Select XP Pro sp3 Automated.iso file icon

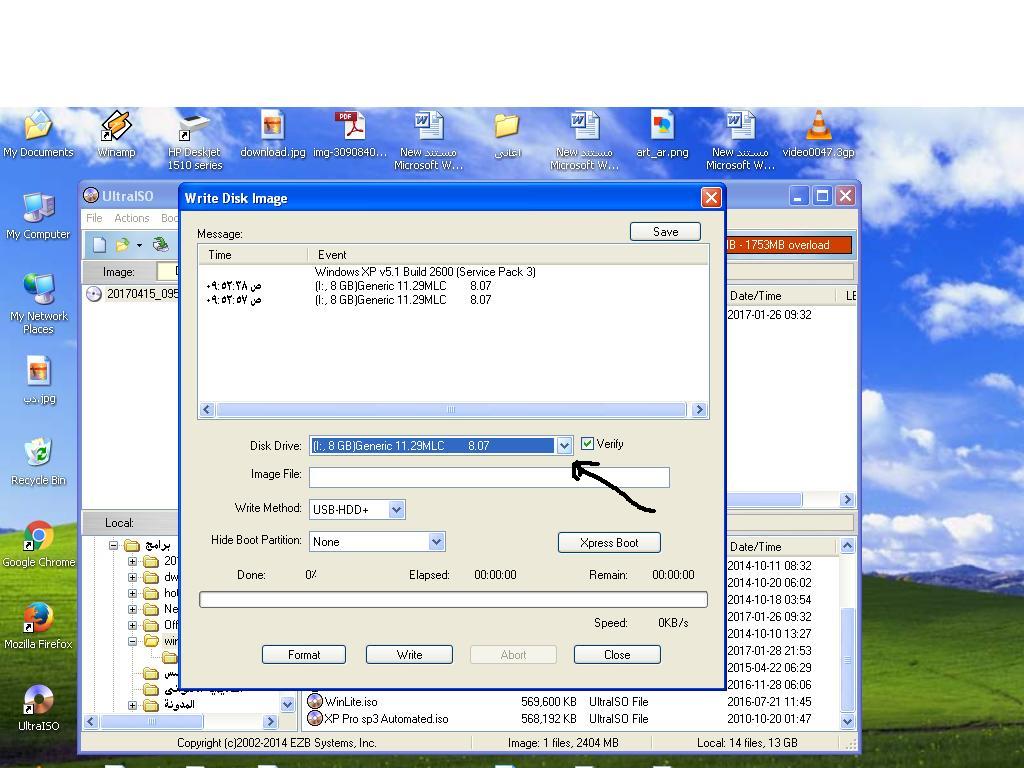point(315,718)
